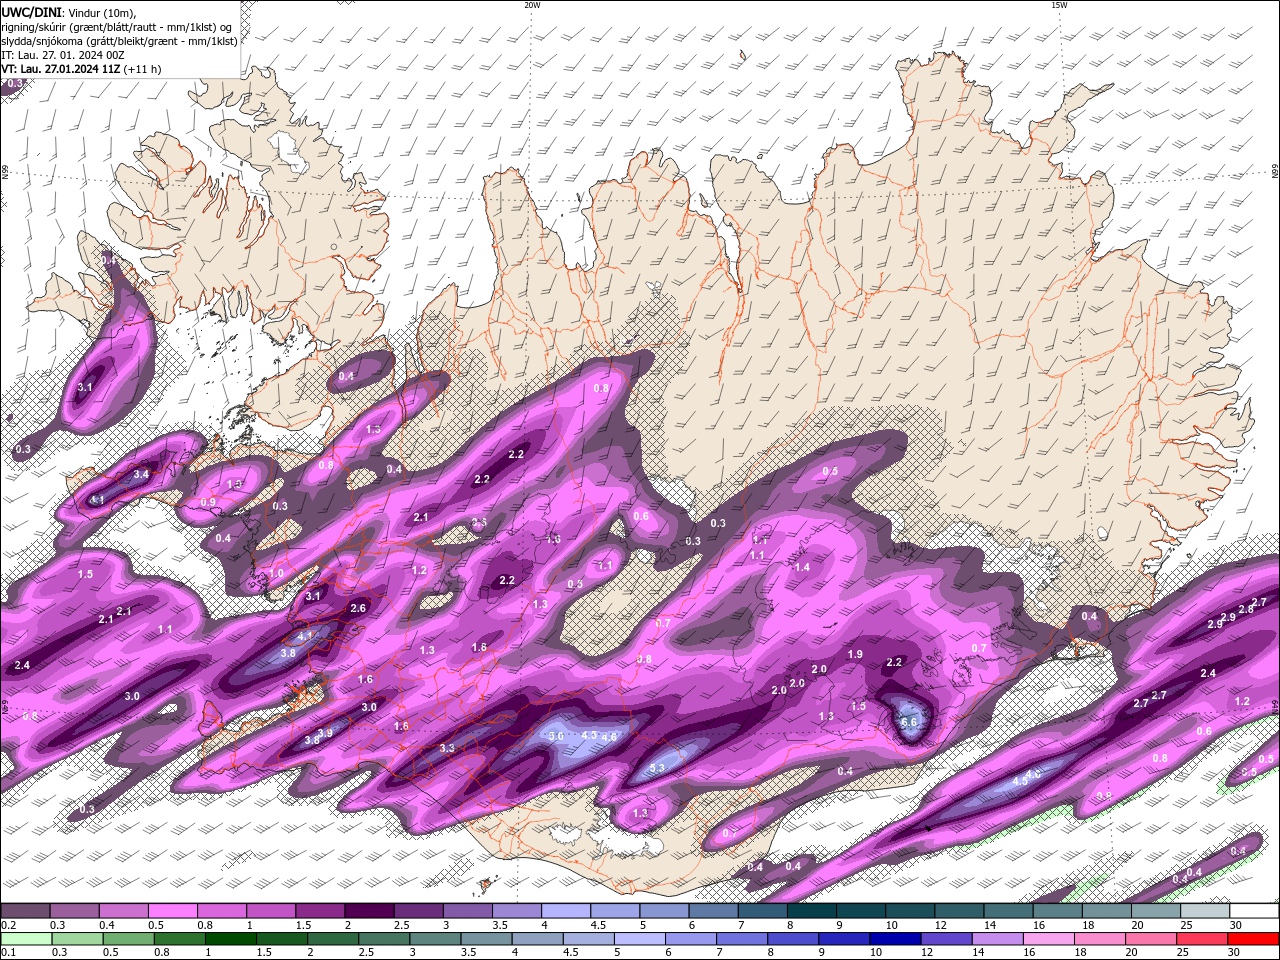Select the 'IT: Lau. 27. 01. 2024 00Z' line

coord(63,55)
